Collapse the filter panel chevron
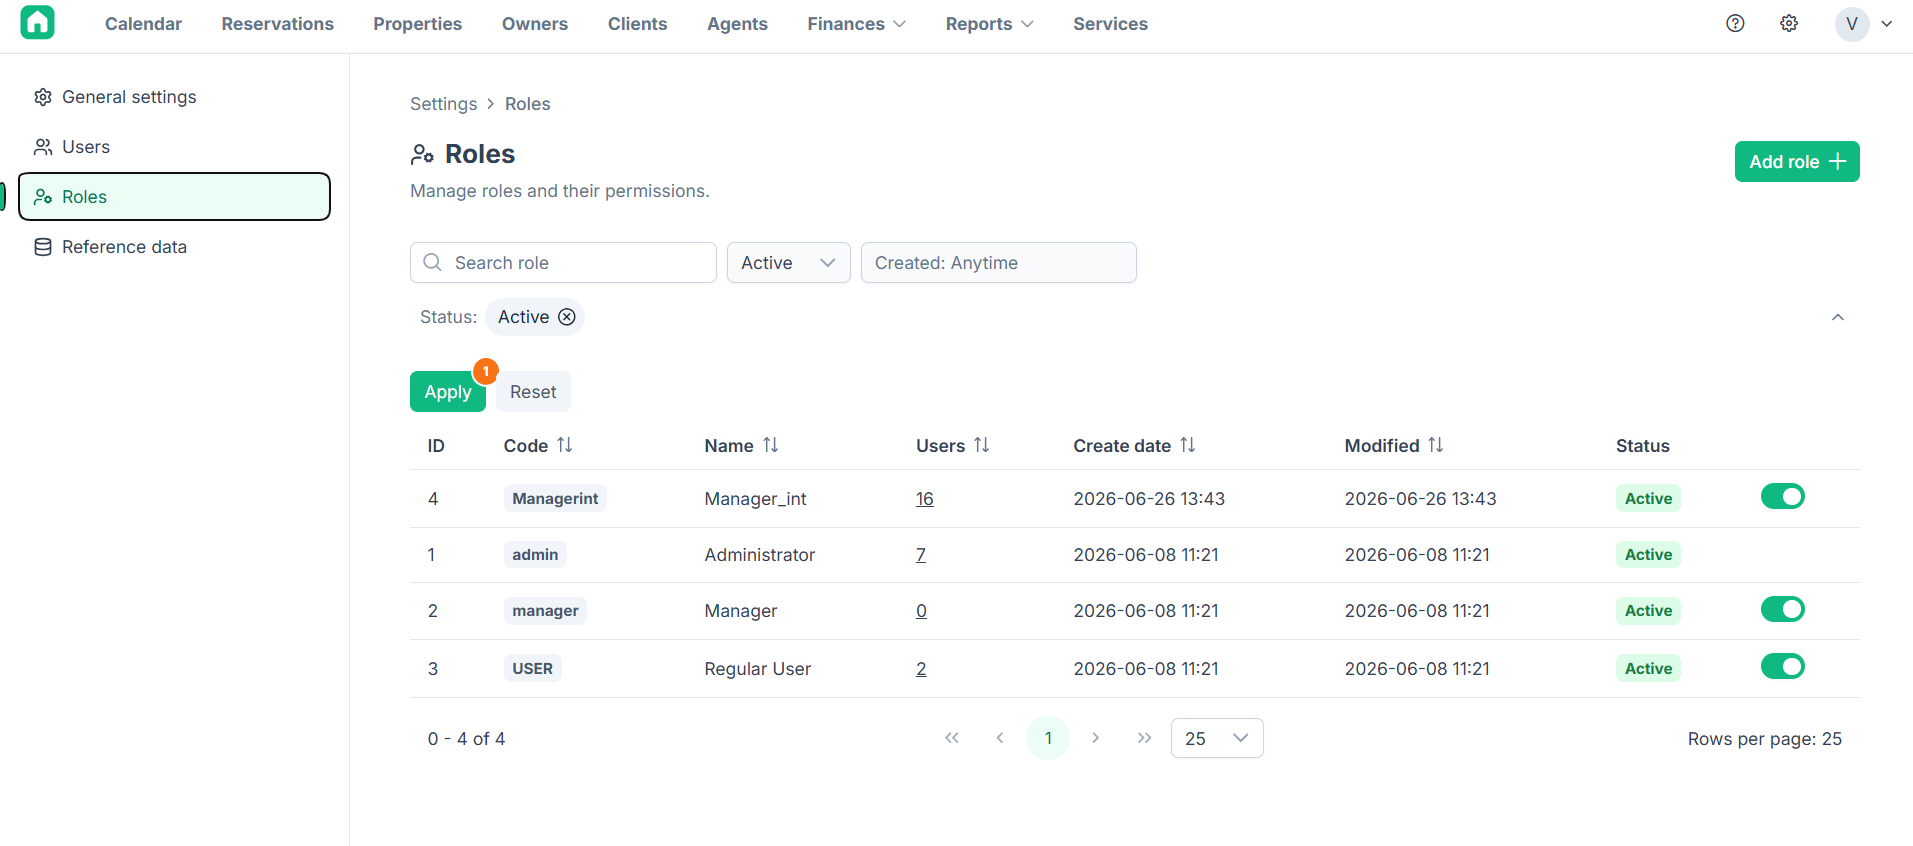 (1838, 317)
